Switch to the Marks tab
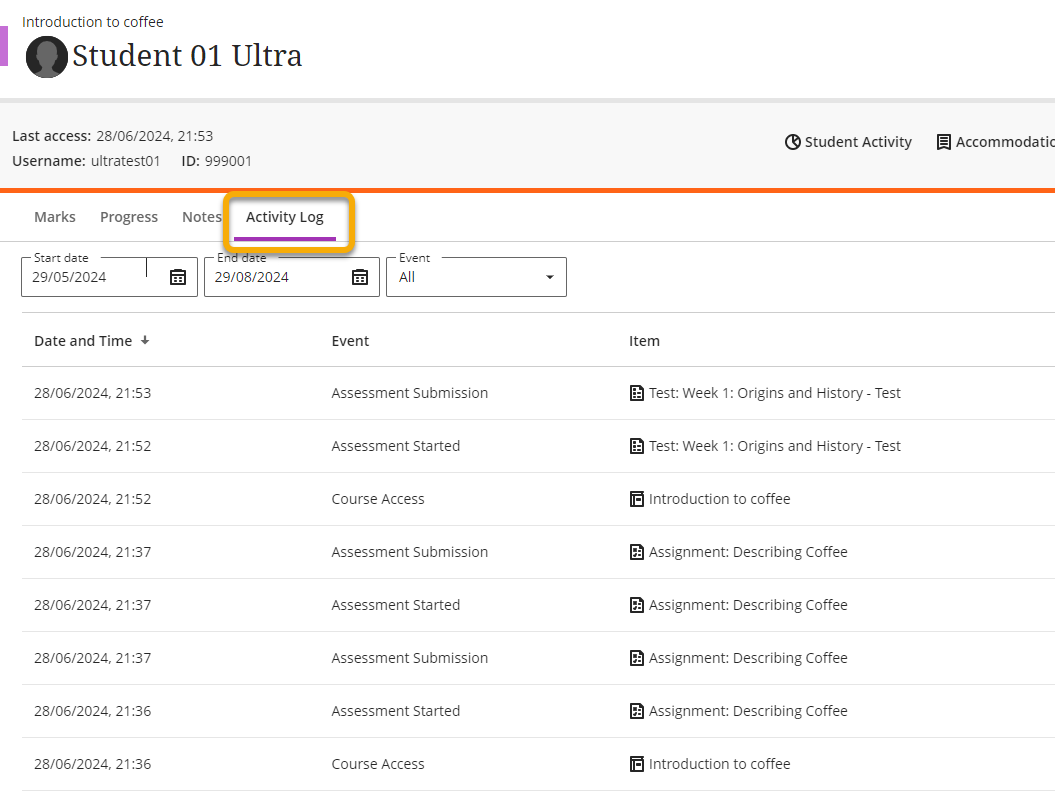 [x=55, y=217]
